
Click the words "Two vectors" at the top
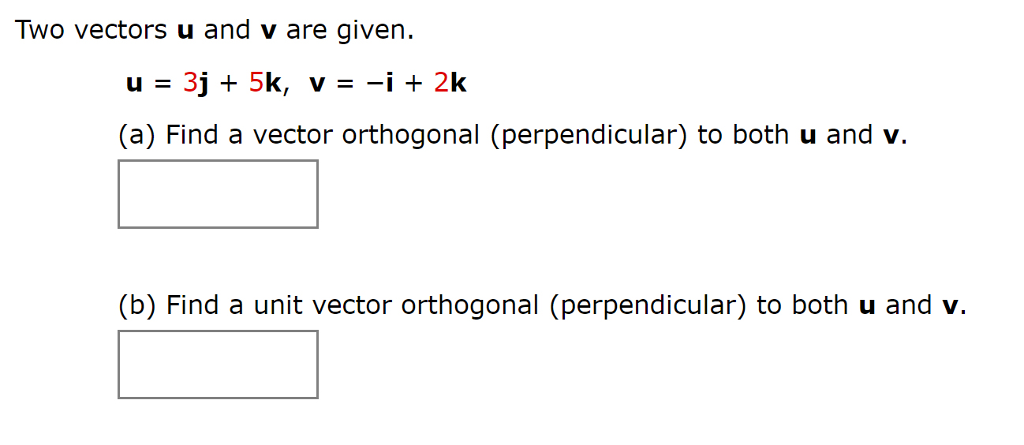[x=91, y=30]
